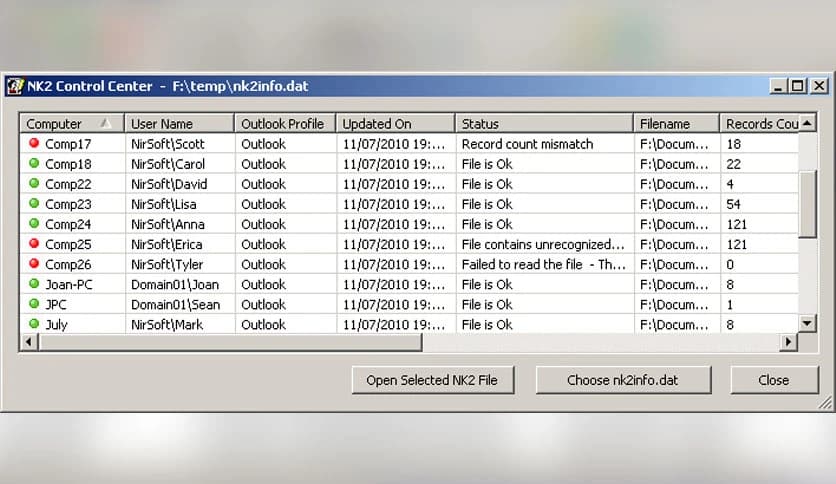This screenshot has height=484, width=836.
Task: Click the red status icon for Comp26
Action: (34, 263)
